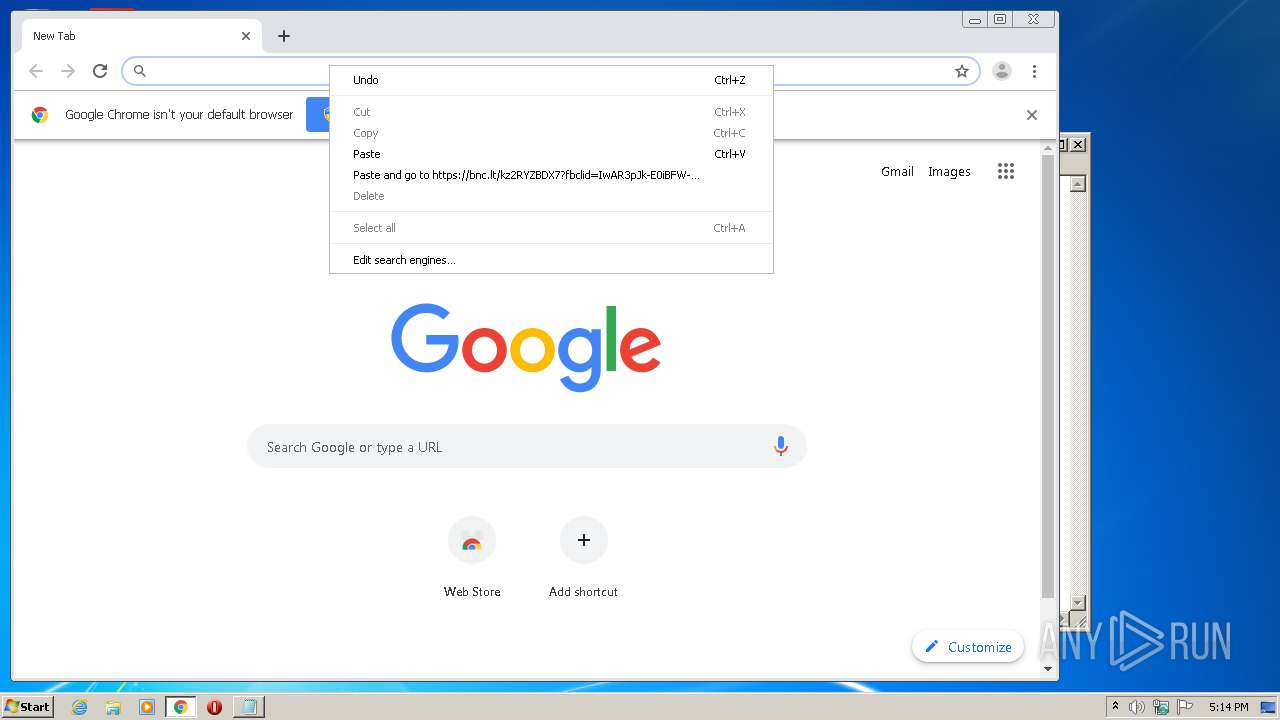Open Opera icon in the taskbar

214,707
